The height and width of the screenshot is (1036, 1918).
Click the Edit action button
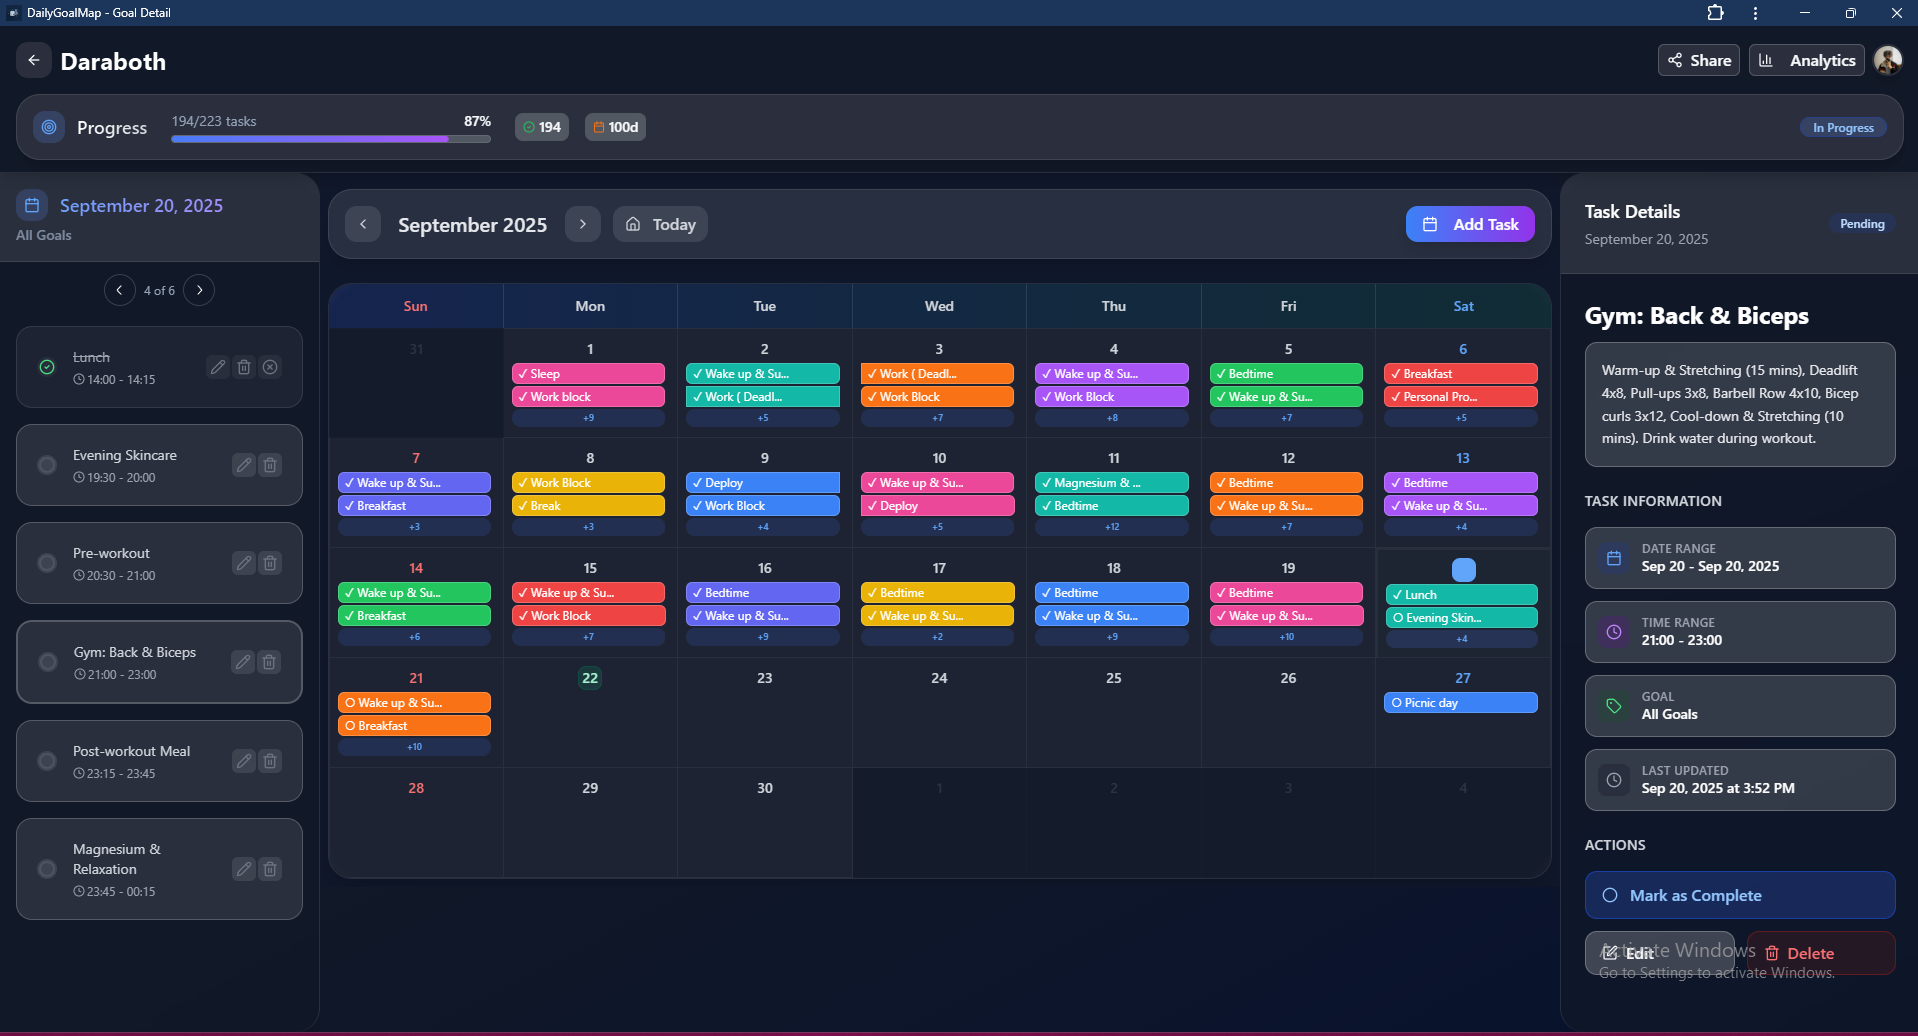pos(1659,953)
